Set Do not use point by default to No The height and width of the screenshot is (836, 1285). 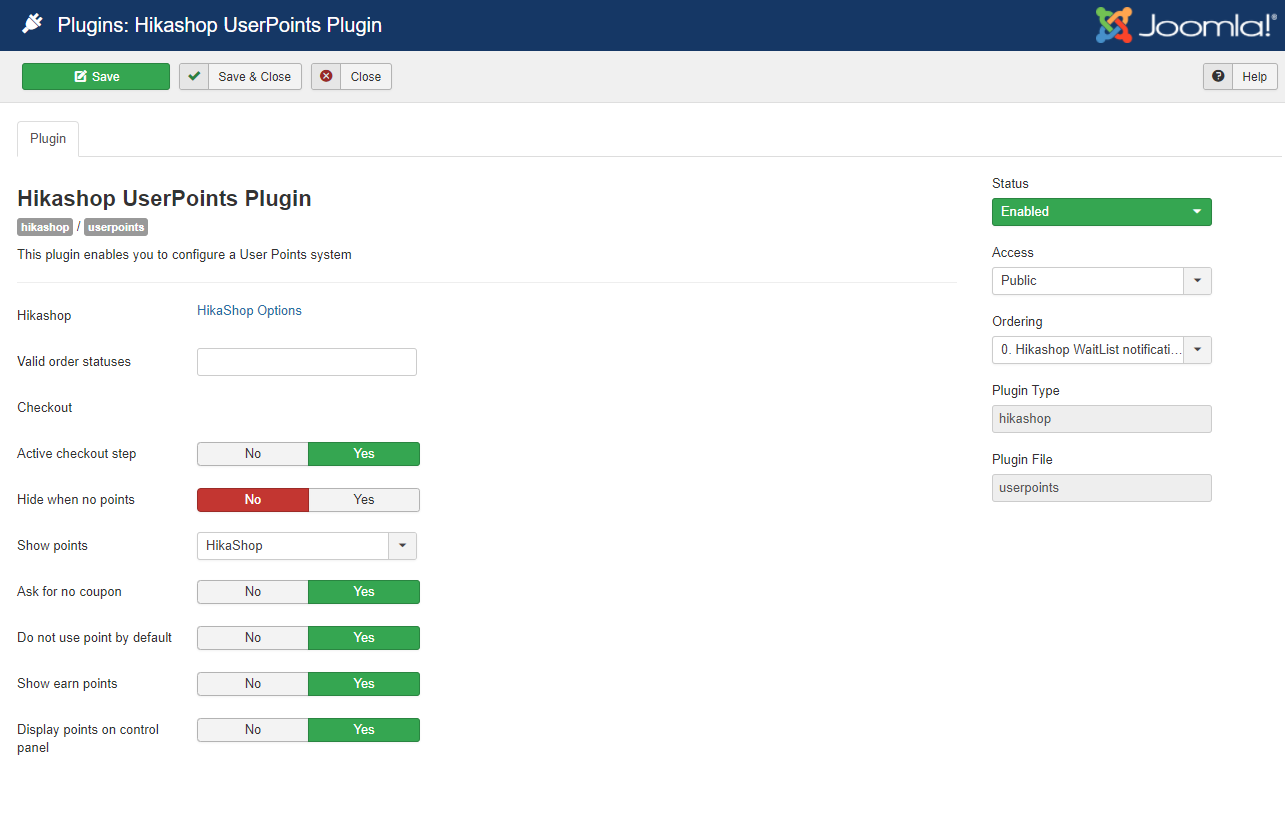pyautogui.click(x=253, y=638)
